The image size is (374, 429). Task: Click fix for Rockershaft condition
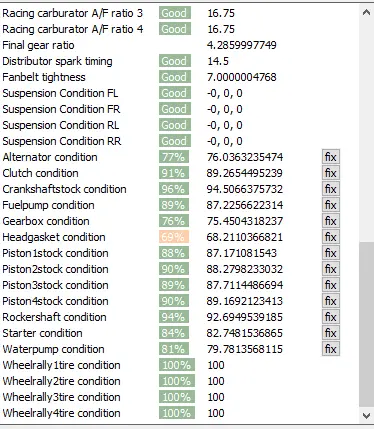(x=331, y=317)
